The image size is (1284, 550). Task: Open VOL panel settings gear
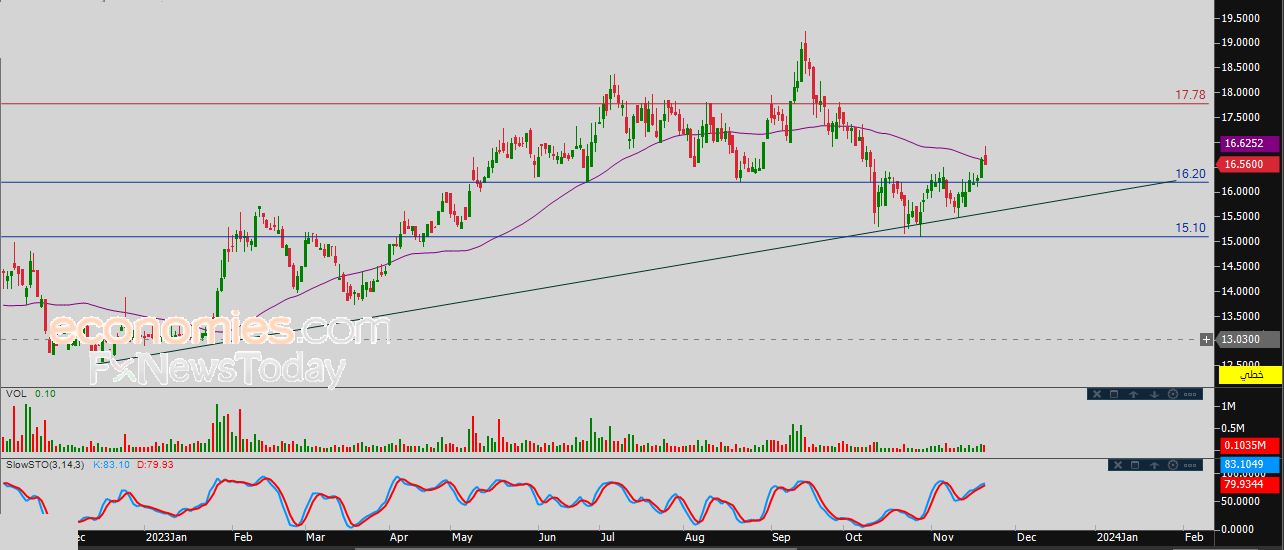point(1172,394)
